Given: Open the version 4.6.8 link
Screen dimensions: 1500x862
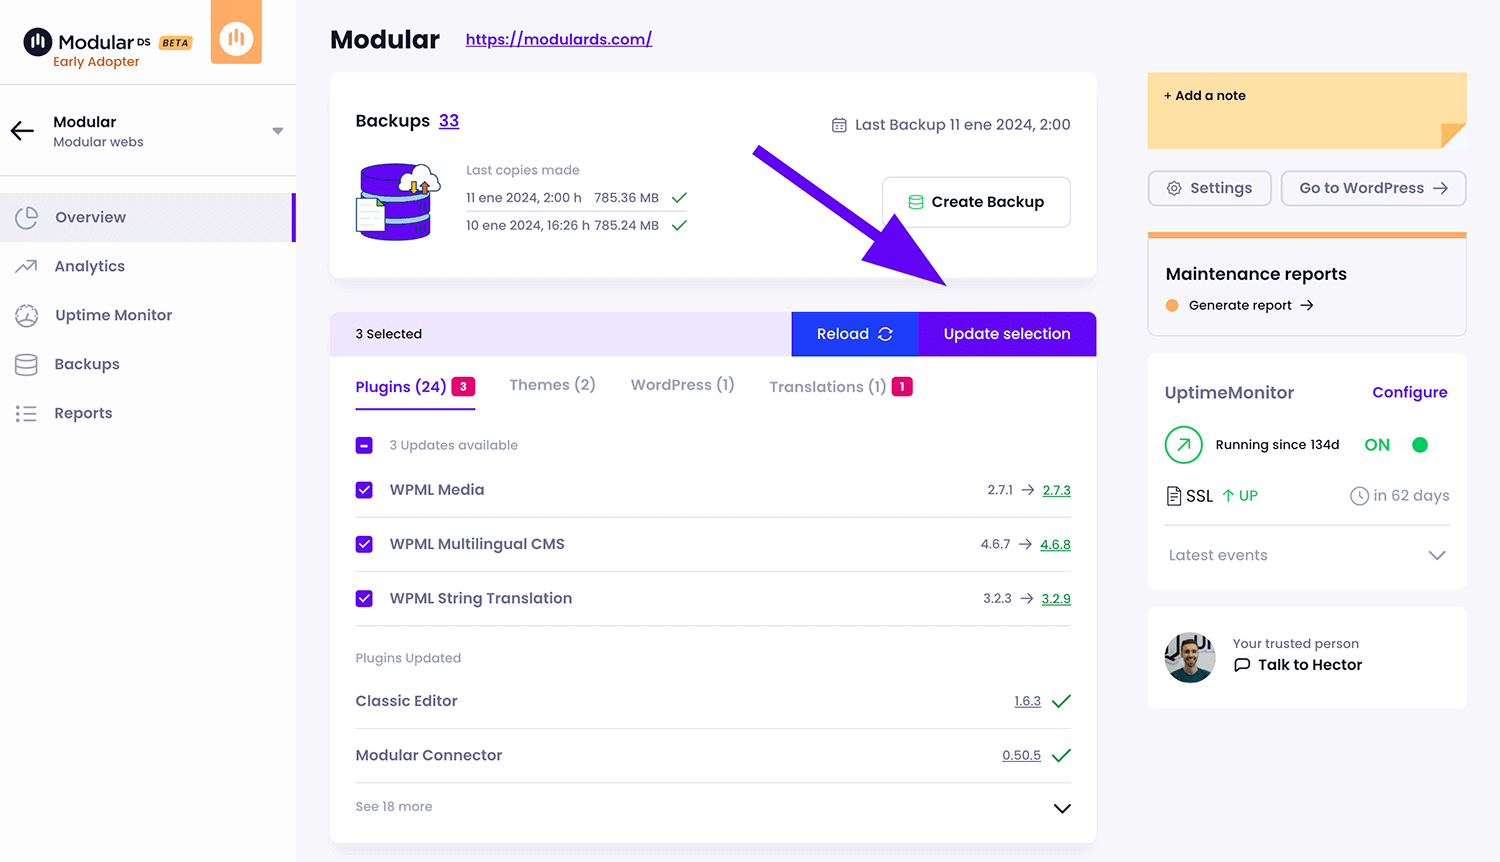Looking at the screenshot, I should click(x=1055, y=545).
